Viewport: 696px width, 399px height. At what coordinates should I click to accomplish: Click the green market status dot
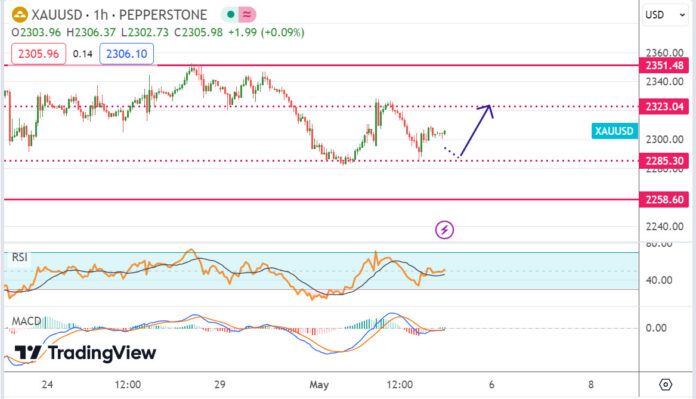click(x=230, y=15)
